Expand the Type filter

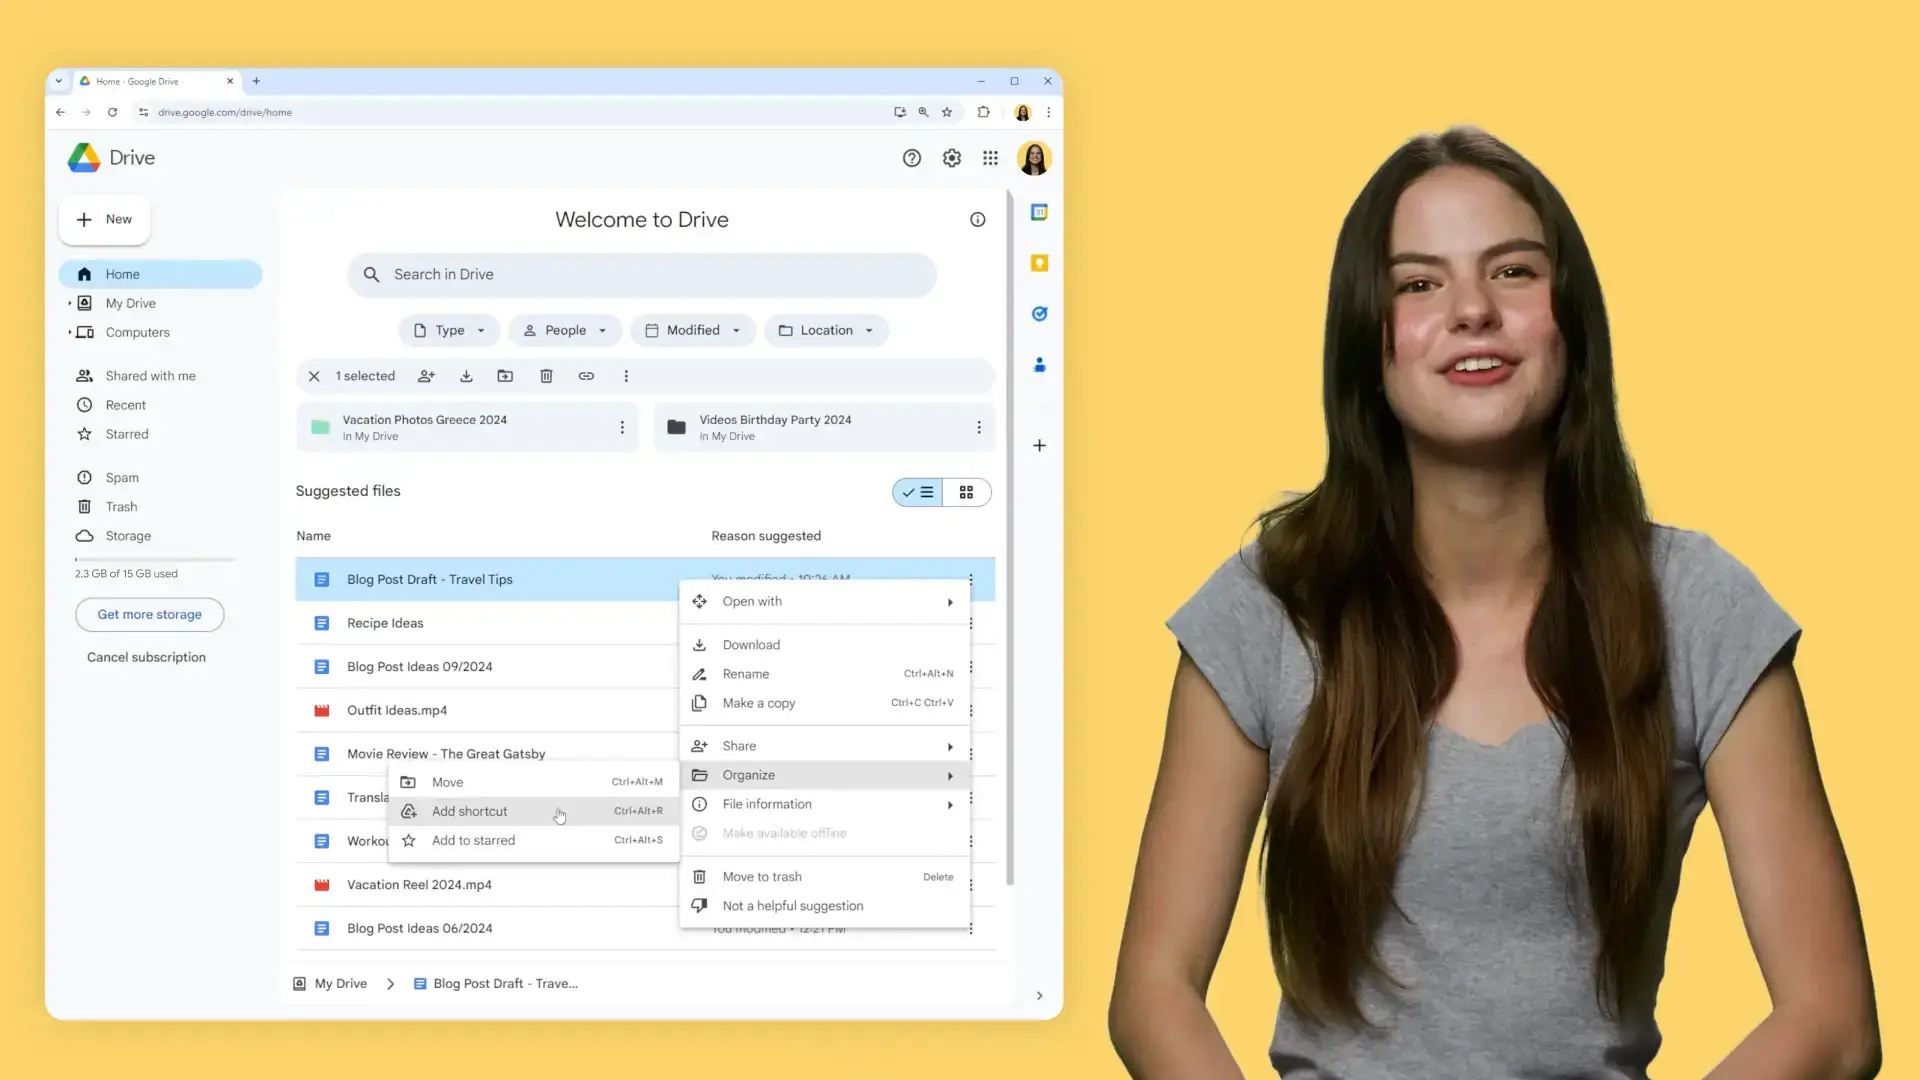(x=448, y=330)
